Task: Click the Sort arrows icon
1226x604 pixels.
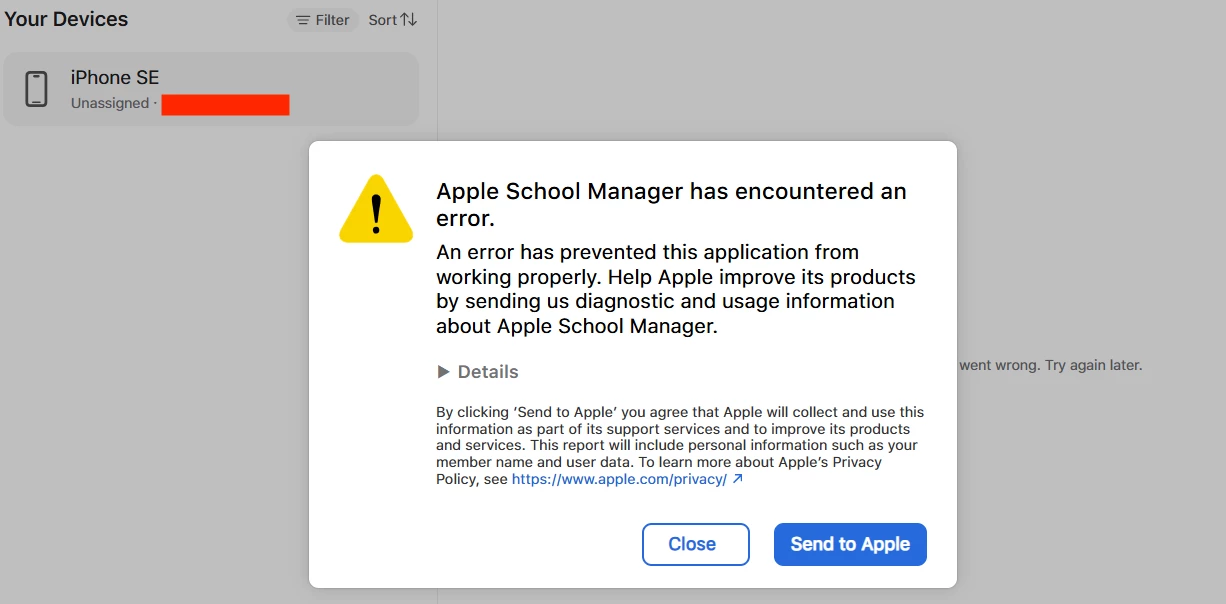Action: [x=409, y=20]
